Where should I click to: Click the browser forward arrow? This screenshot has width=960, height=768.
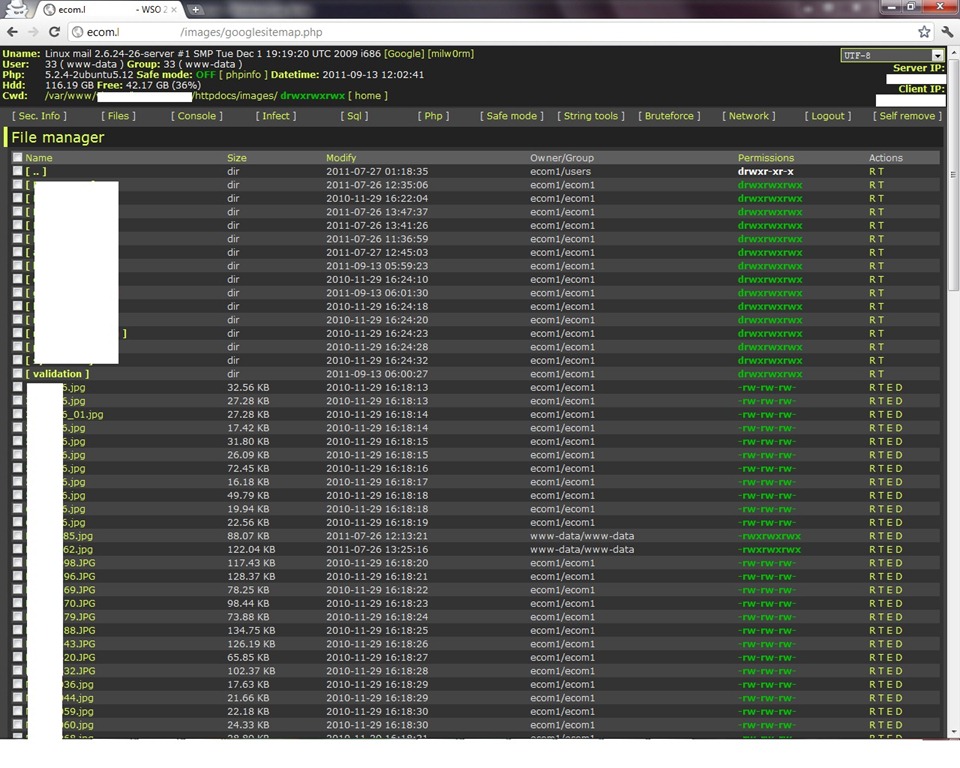click(33, 32)
